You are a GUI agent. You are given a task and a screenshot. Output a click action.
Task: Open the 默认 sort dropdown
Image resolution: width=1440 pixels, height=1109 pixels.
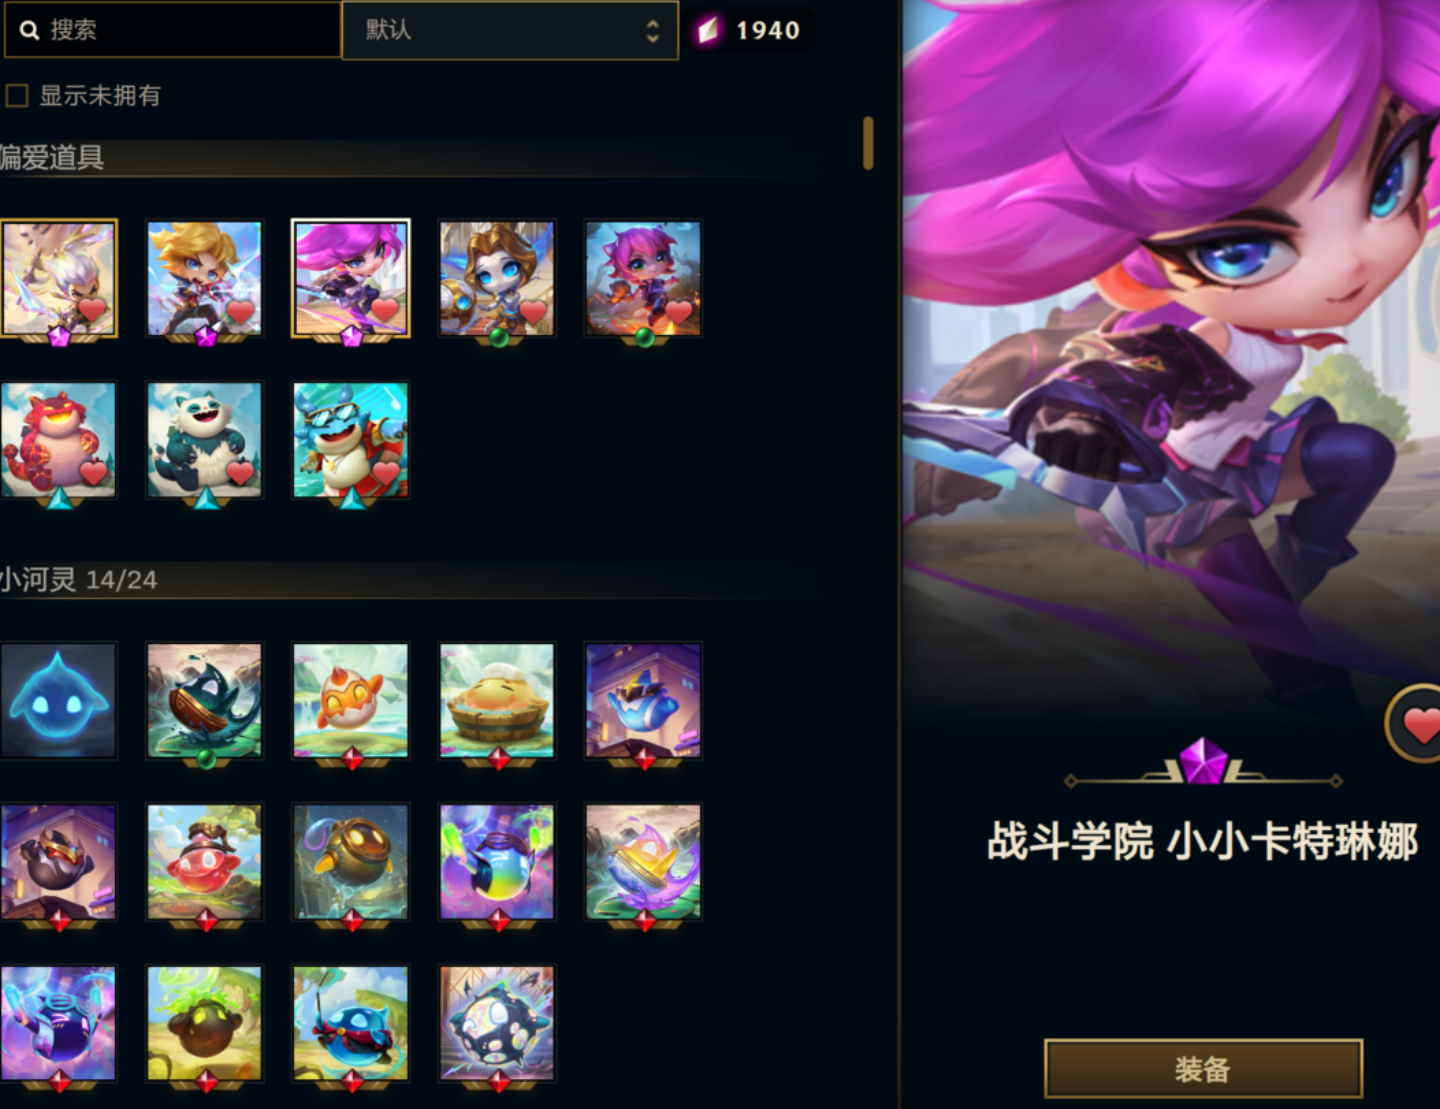[x=510, y=30]
